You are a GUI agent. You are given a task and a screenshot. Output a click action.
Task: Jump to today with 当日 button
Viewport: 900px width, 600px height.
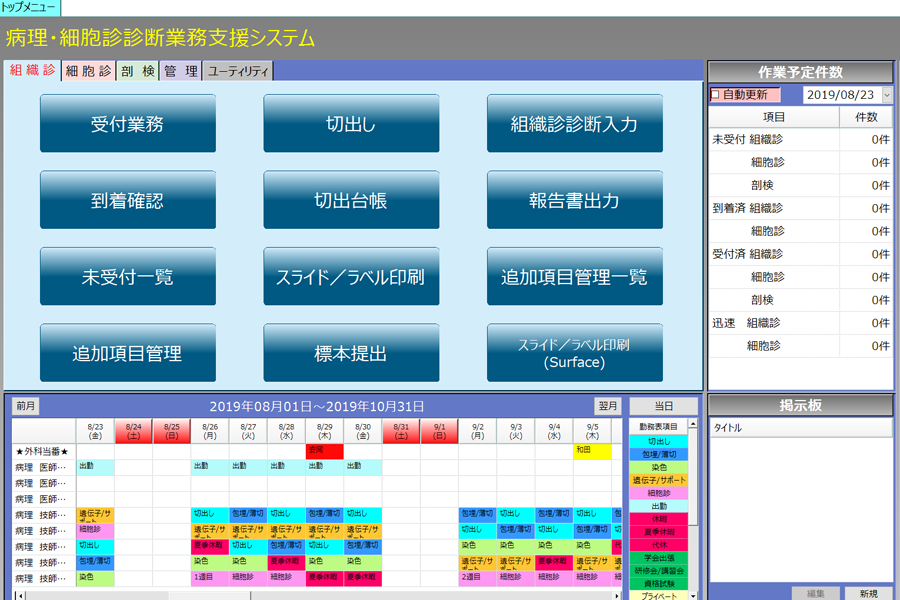point(663,406)
